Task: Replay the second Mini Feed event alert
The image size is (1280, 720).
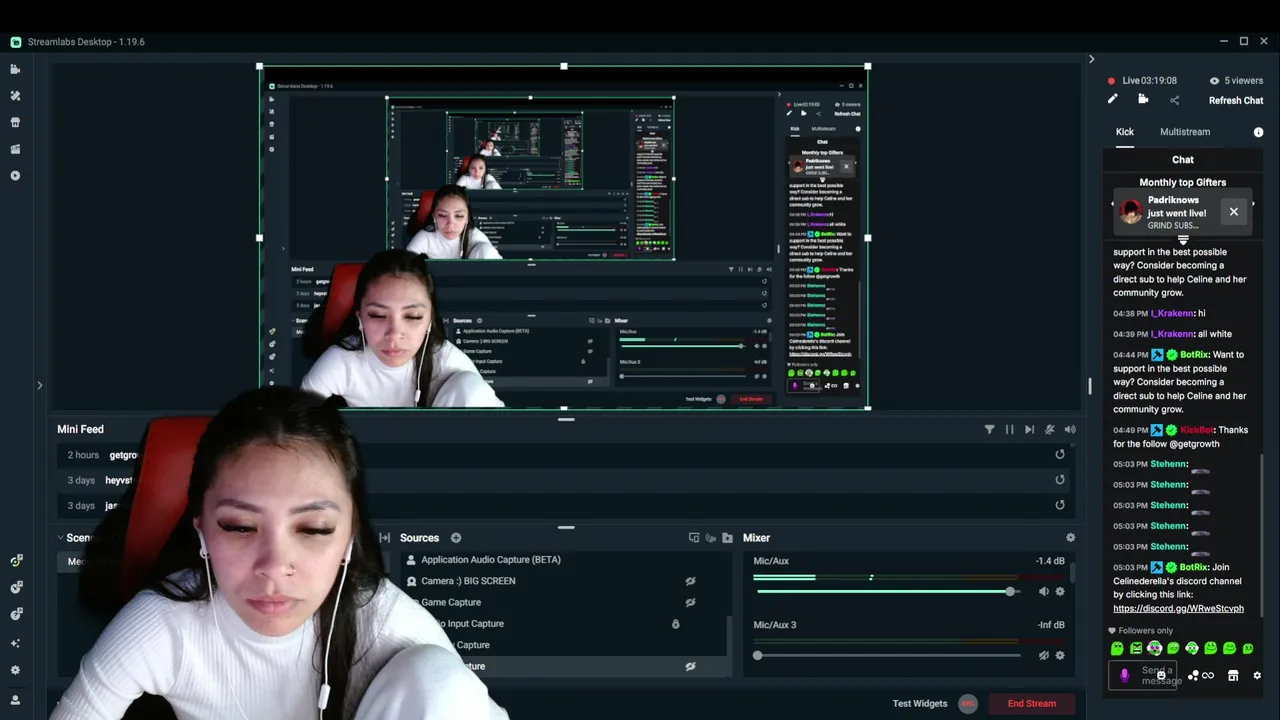Action: click(1060, 479)
